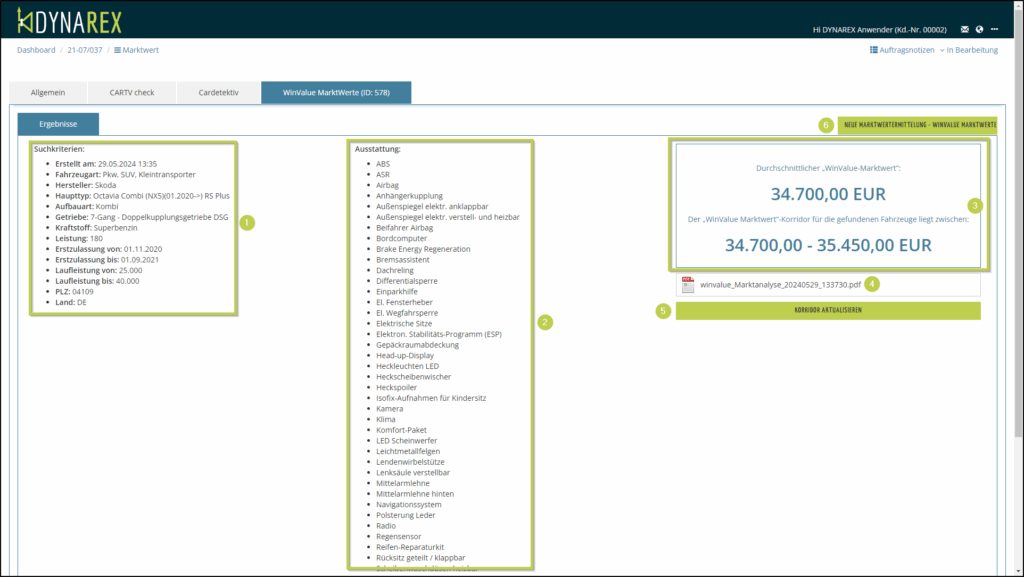Start Neue Marktwertermittlung WinValue Marktwerte
Viewport: 1024px width, 577px height.
[x=919, y=125]
